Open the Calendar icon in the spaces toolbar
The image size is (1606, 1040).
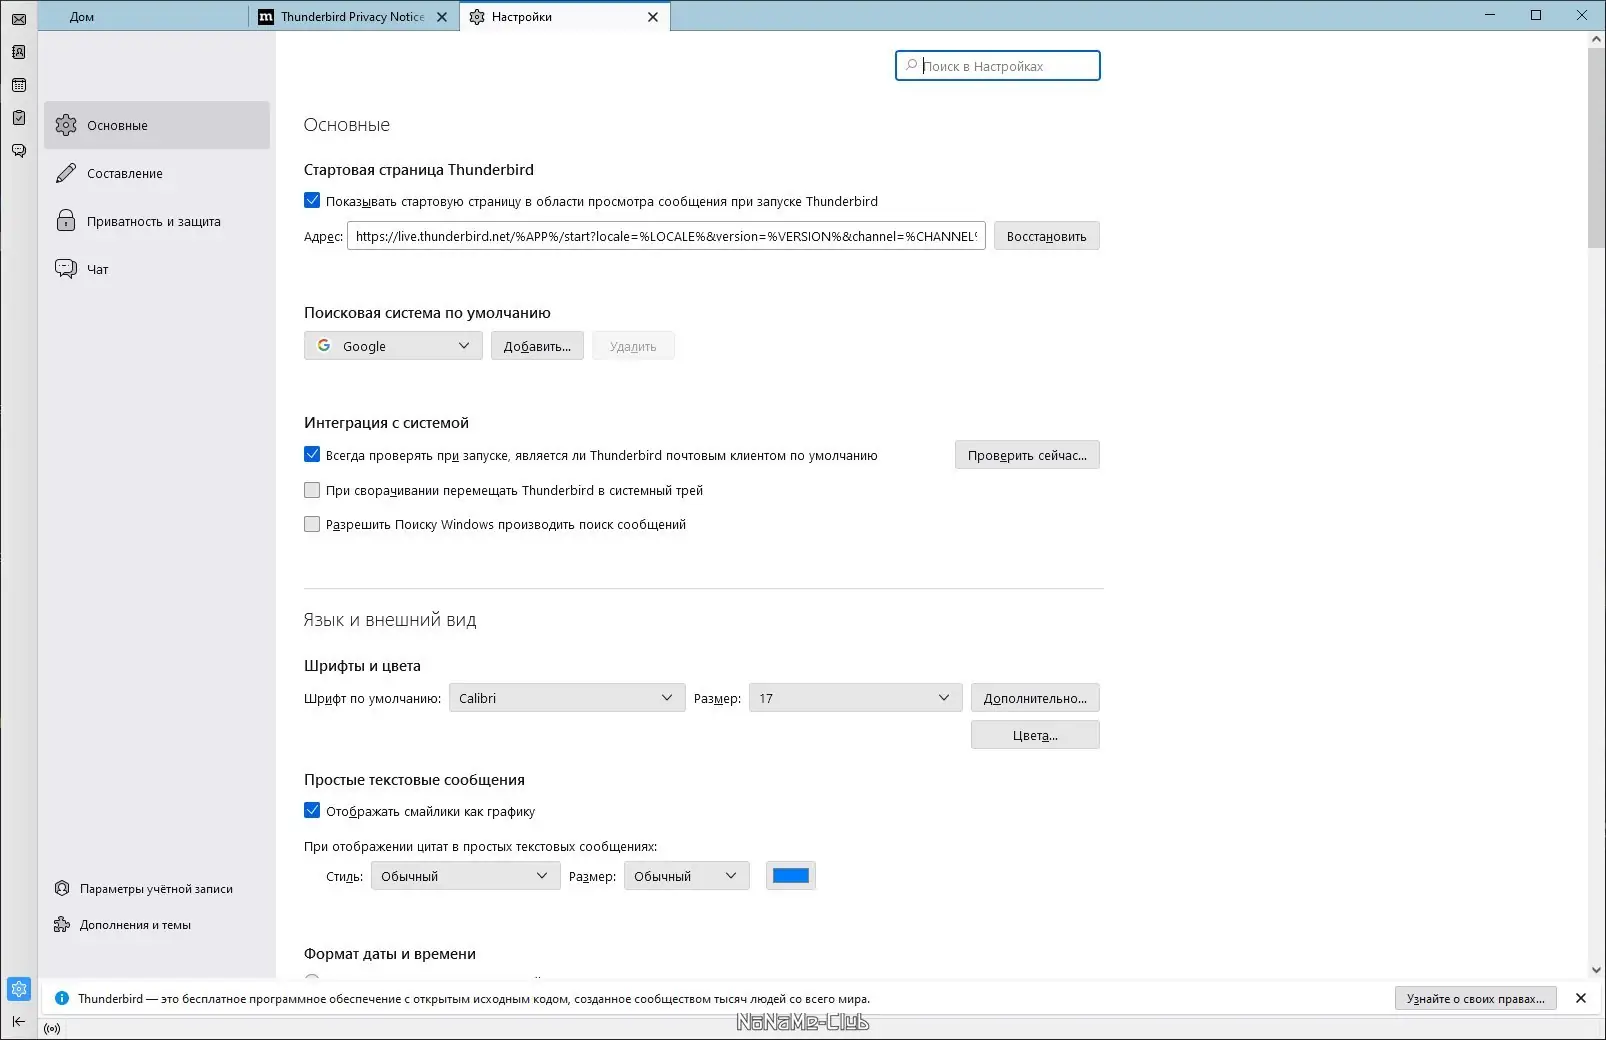pos(19,85)
